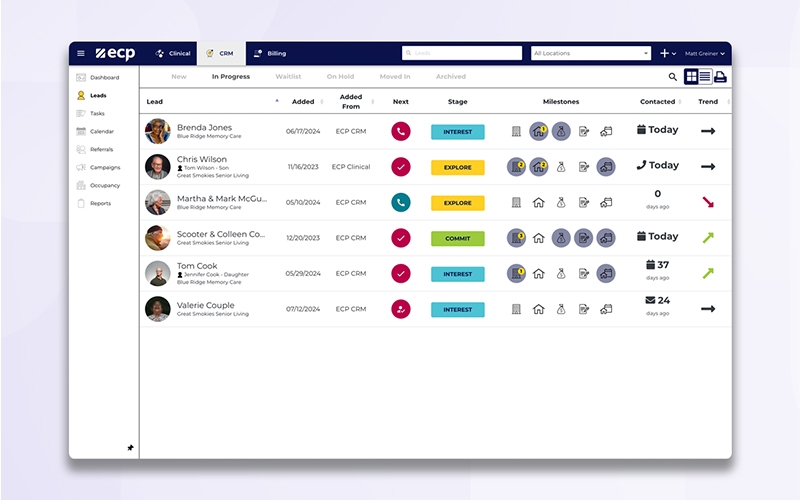This screenshot has height=500, width=800.
Task: Click Brenda Jones avatar photo
Action: [158, 131]
